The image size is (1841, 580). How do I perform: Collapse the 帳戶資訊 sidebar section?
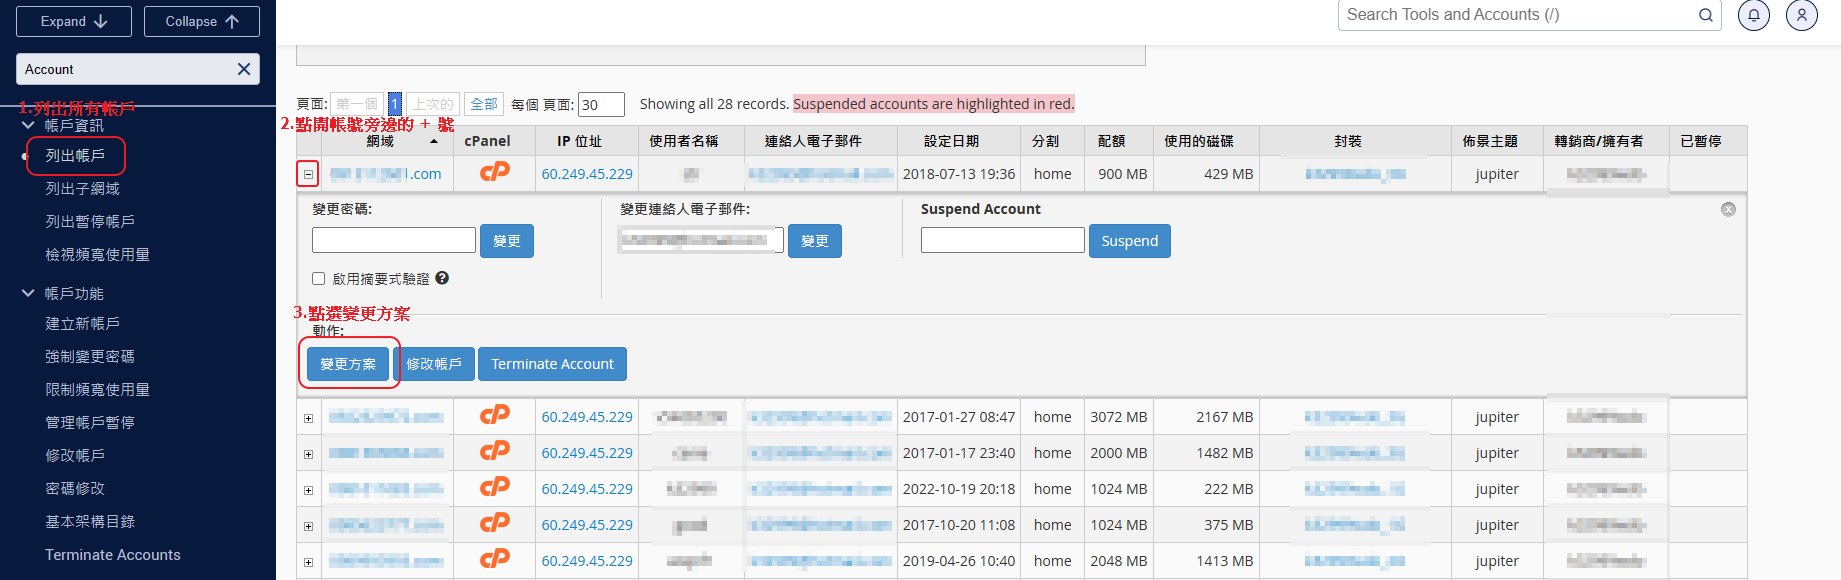(28, 126)
